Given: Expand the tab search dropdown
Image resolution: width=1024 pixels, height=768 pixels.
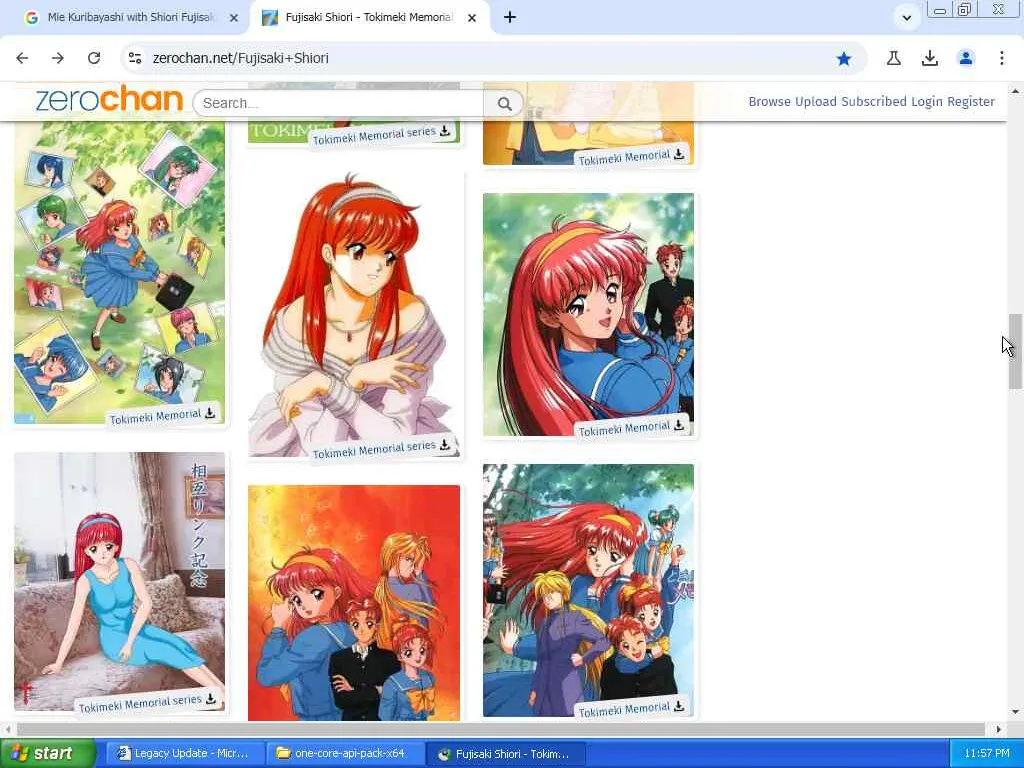Looking at the screenshot, I should point(906,18).
